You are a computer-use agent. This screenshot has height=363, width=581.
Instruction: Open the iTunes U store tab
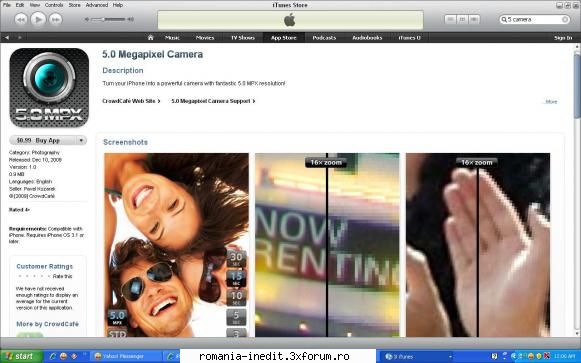click(409, 37)
